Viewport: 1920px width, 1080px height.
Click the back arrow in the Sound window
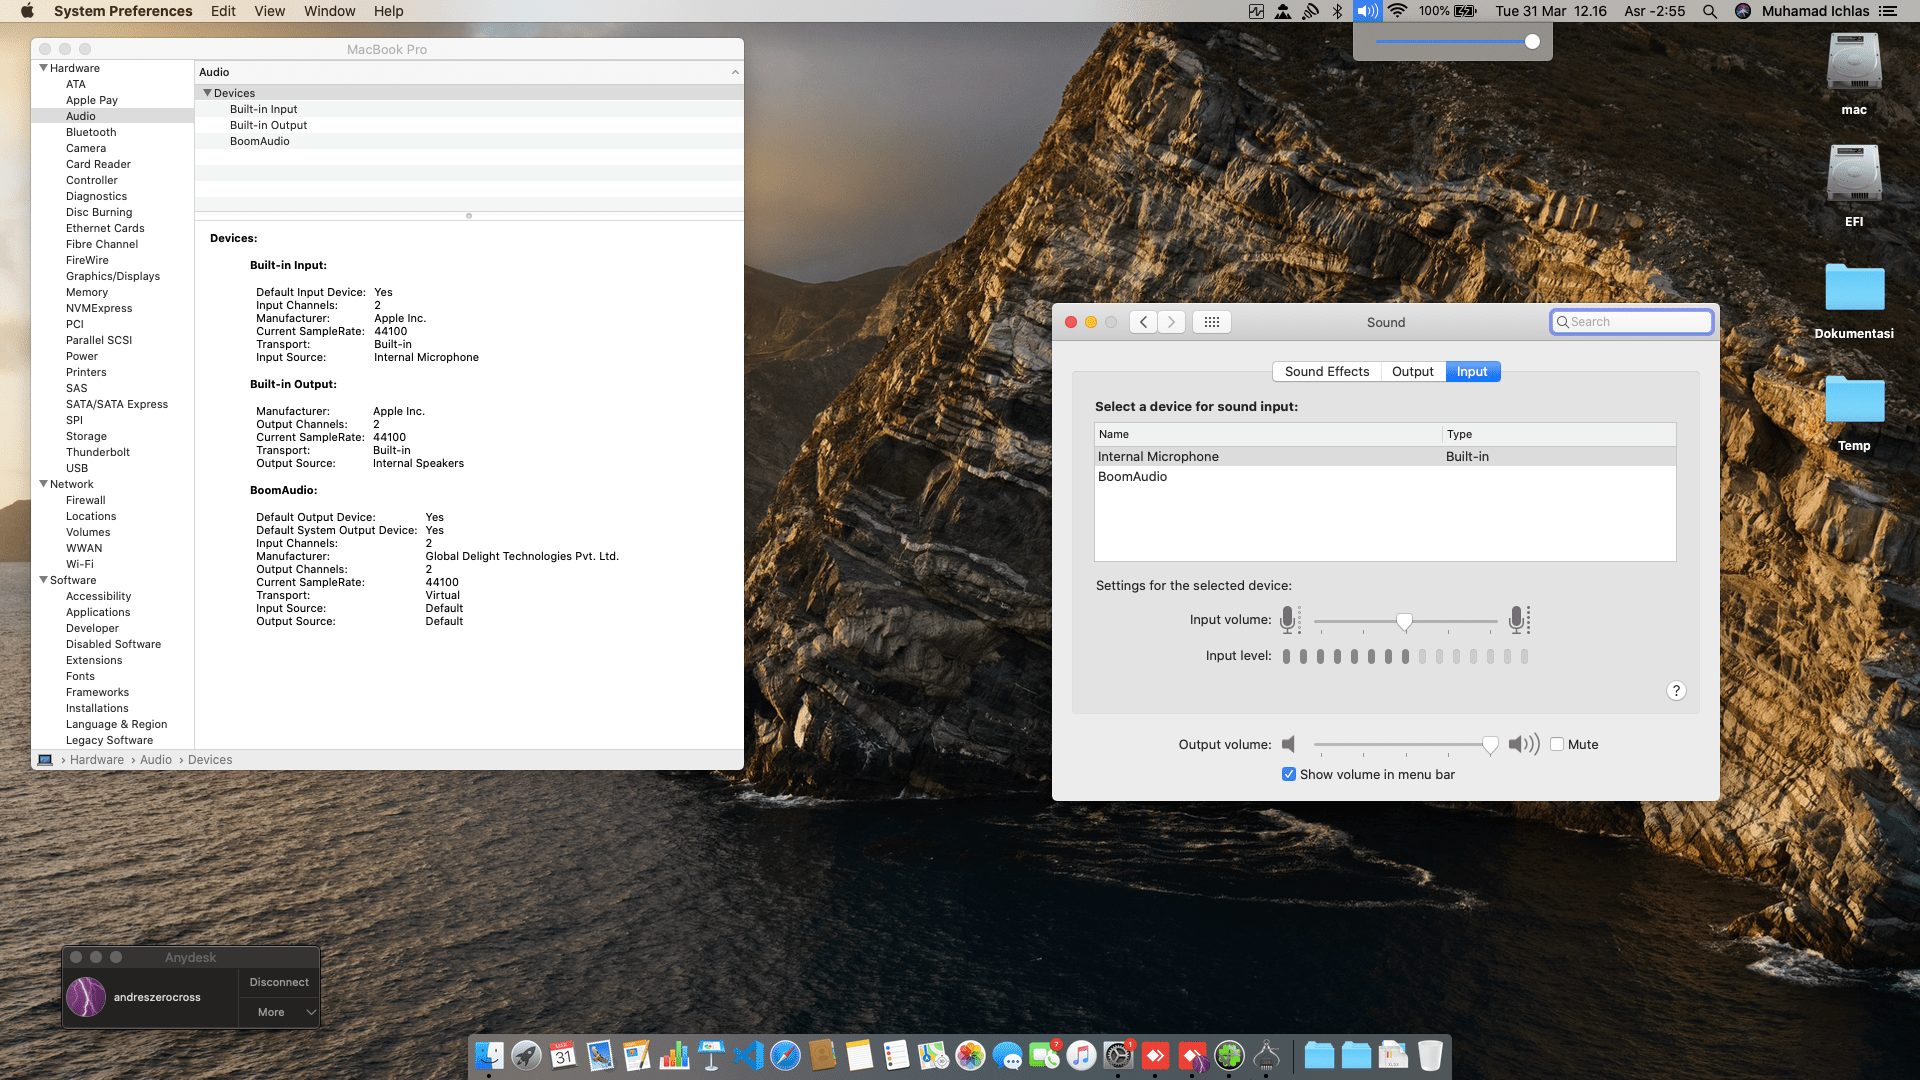(1144, 322)
